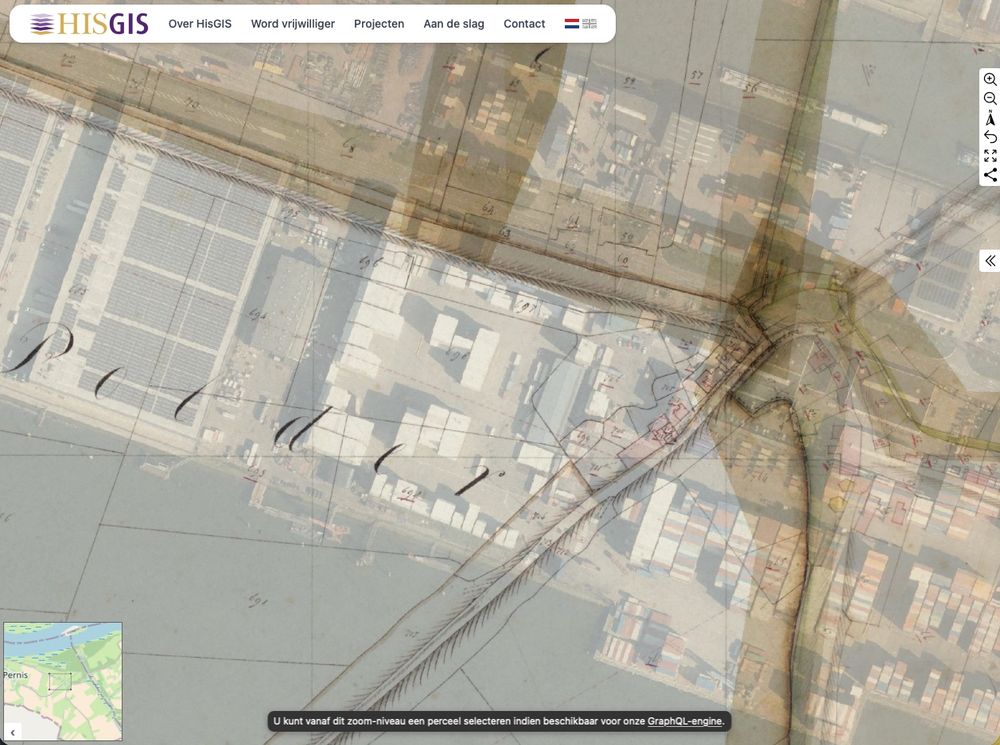Screen dimensions: 1000x745
Task: Open the Over HisGIS menu
Action: point(200,24)
